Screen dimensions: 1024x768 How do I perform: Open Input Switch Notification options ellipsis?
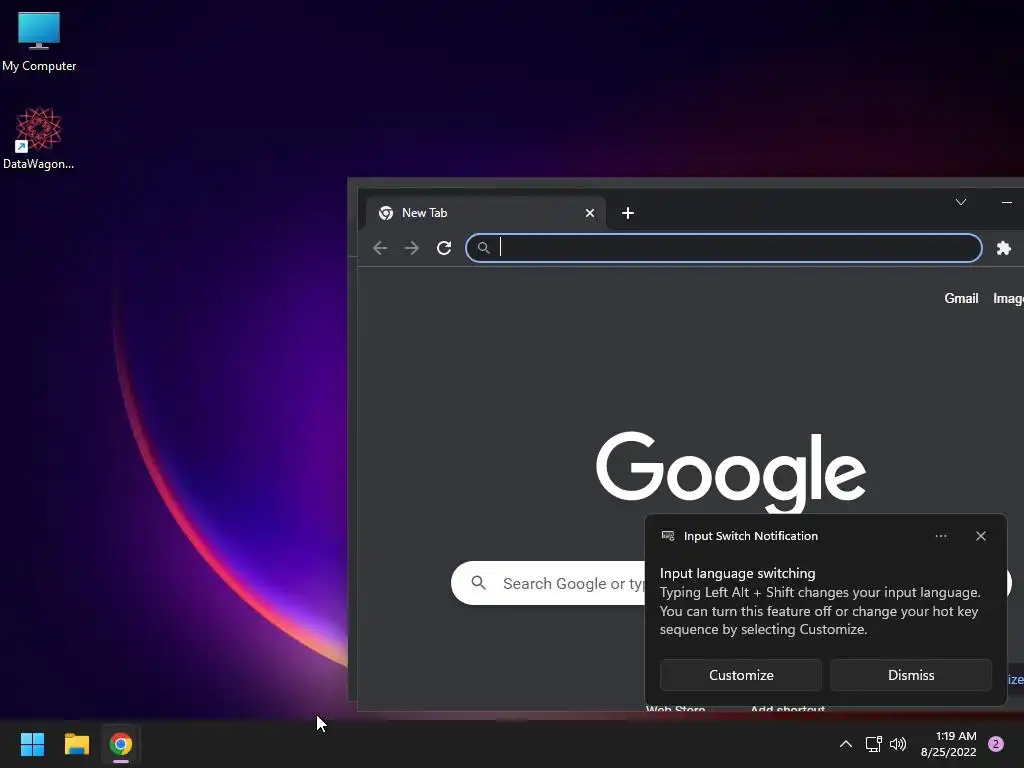941,536
